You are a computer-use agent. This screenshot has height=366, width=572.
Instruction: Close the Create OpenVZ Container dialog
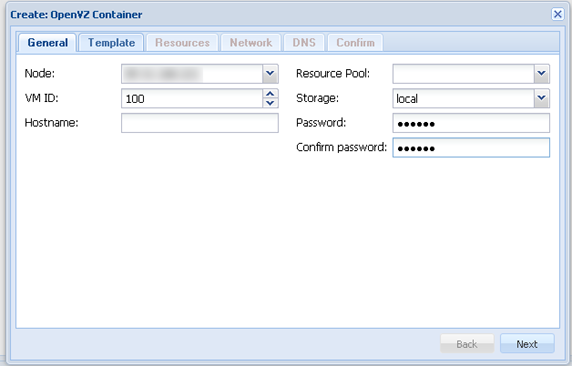click(x=557, y=14)
